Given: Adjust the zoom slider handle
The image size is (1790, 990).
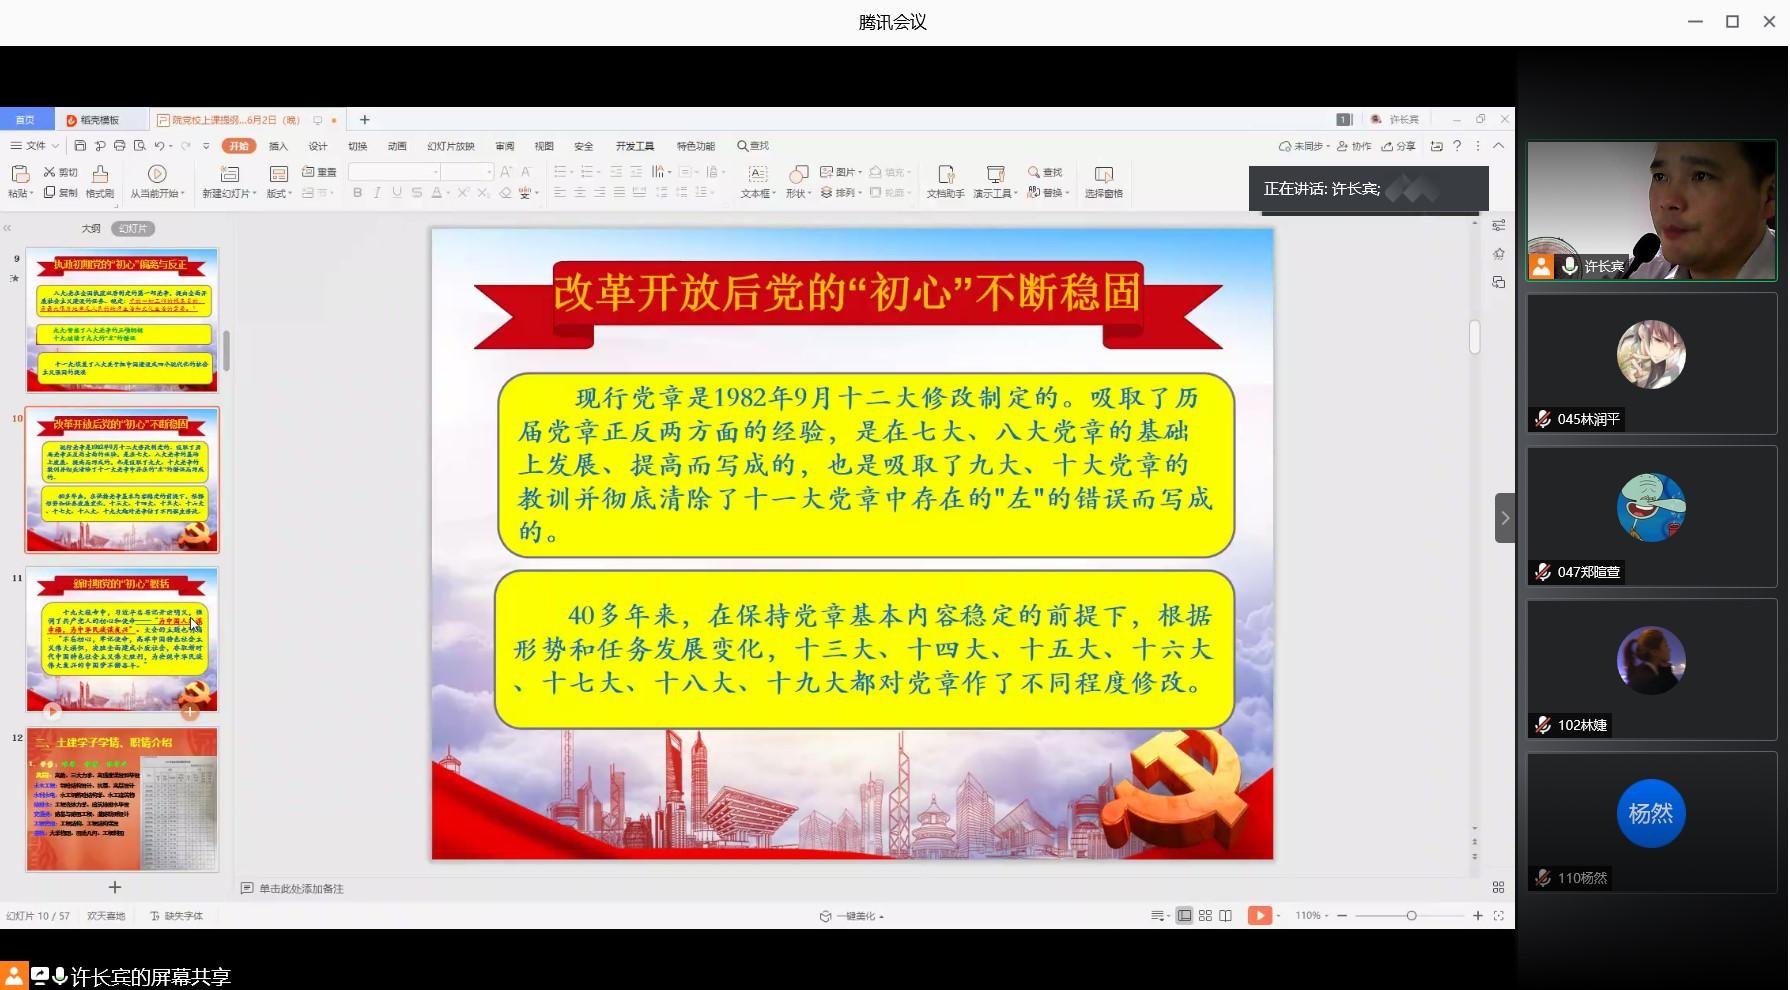Looking at the screenshot, I should 1411,915.
